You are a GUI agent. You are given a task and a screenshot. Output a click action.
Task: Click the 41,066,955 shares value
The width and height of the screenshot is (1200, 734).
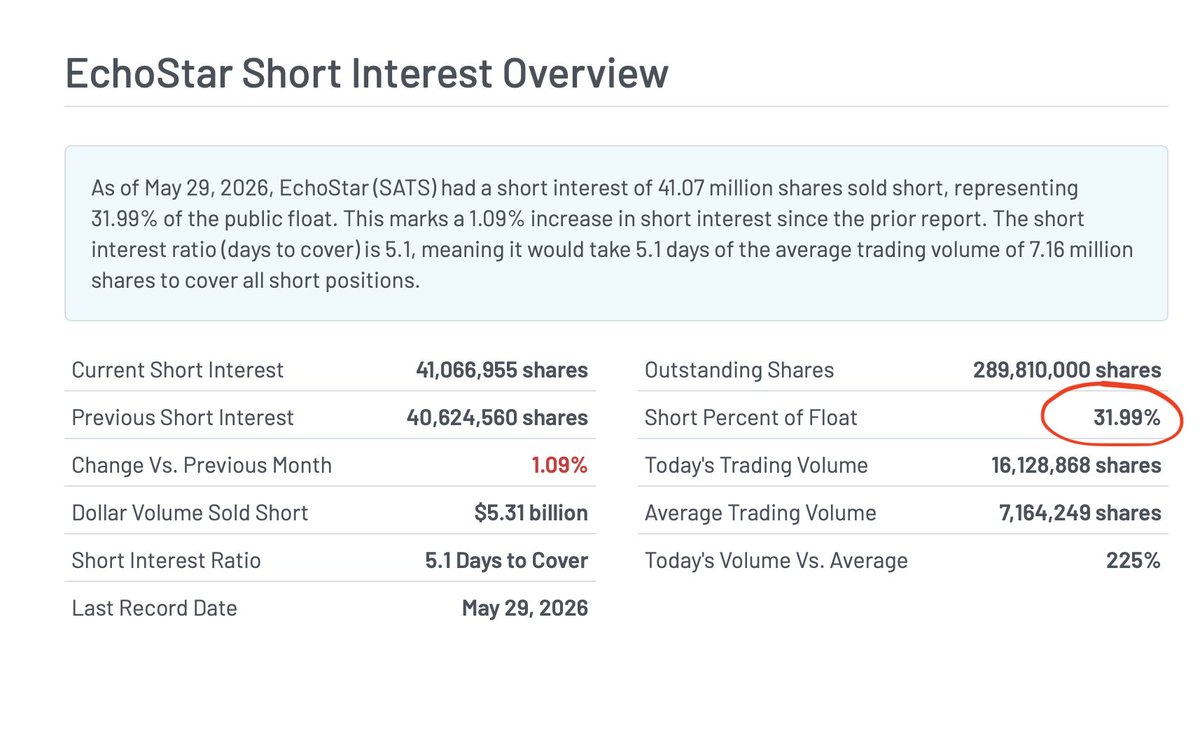[x=502, y=370]
